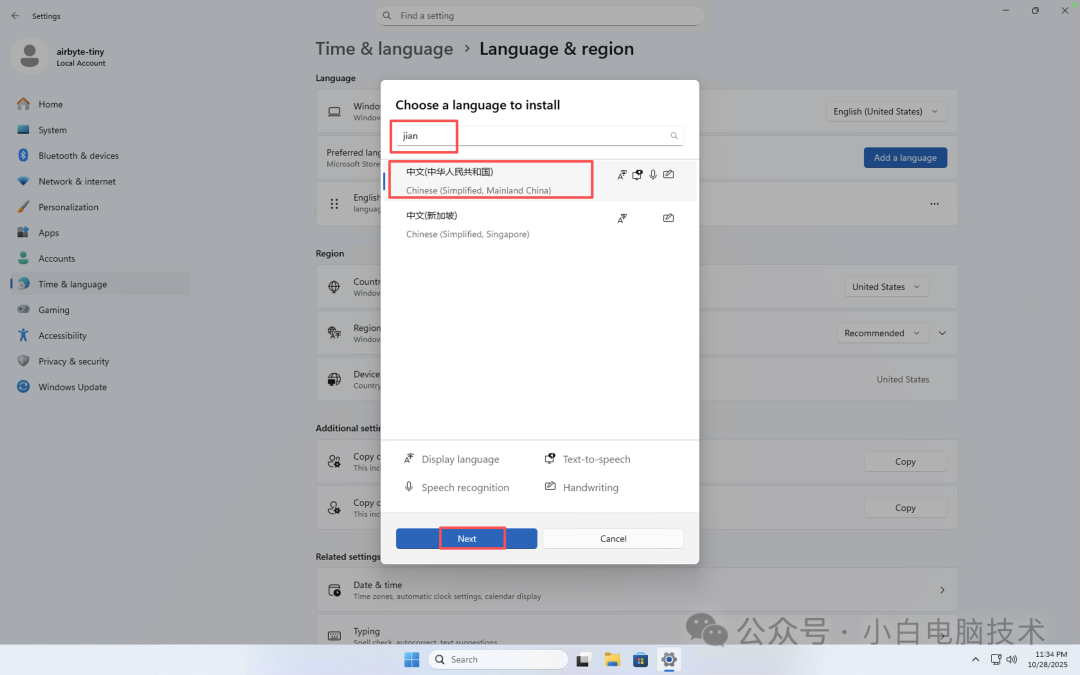Screen dimensions: 1080x675
Task: Open Task View from the taskbar
Action: coord(583,660)
